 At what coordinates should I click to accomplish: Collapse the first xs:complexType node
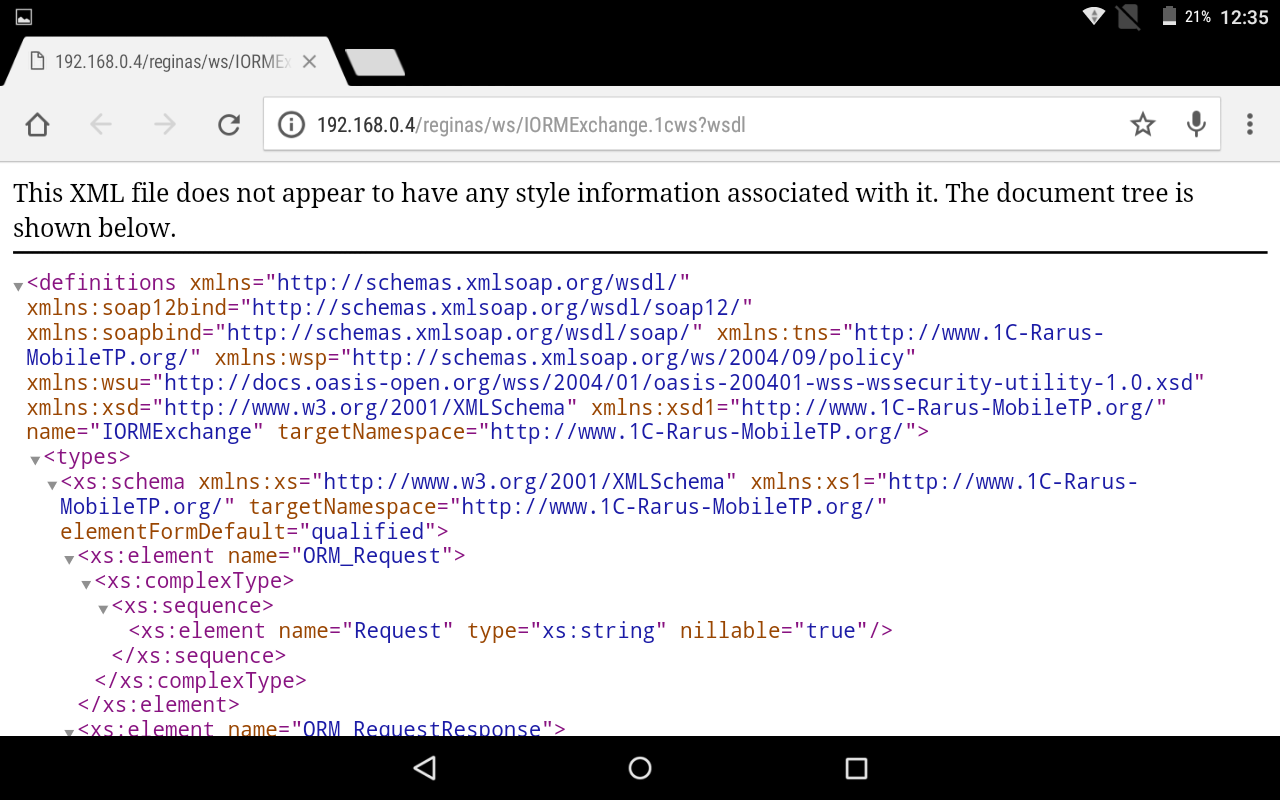[86, 585]
